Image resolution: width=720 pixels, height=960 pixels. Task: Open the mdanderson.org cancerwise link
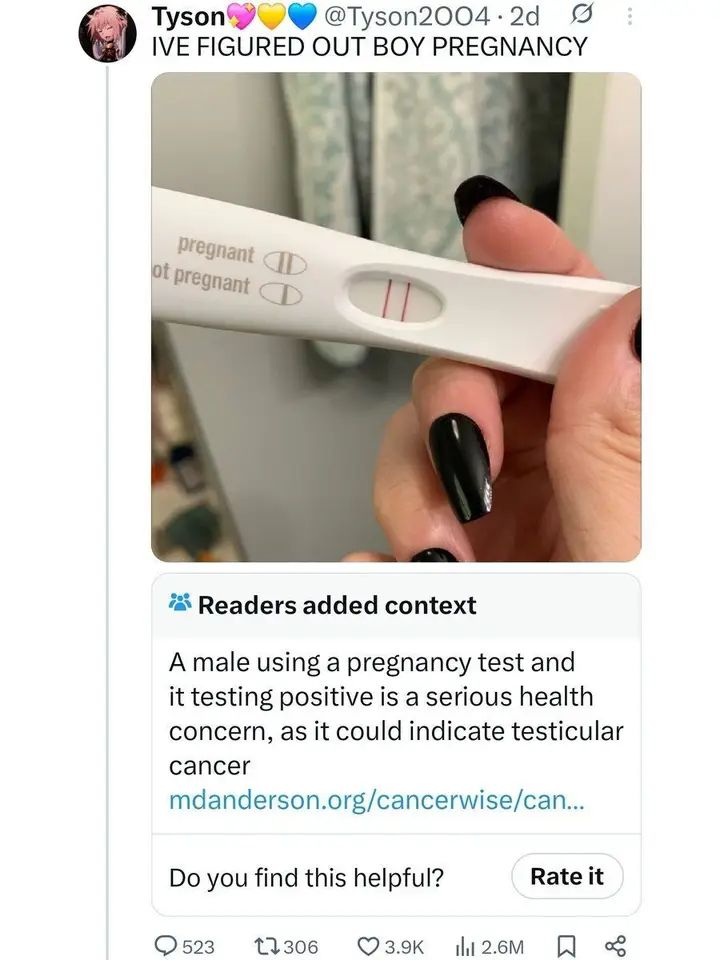(x=377, y=800)
